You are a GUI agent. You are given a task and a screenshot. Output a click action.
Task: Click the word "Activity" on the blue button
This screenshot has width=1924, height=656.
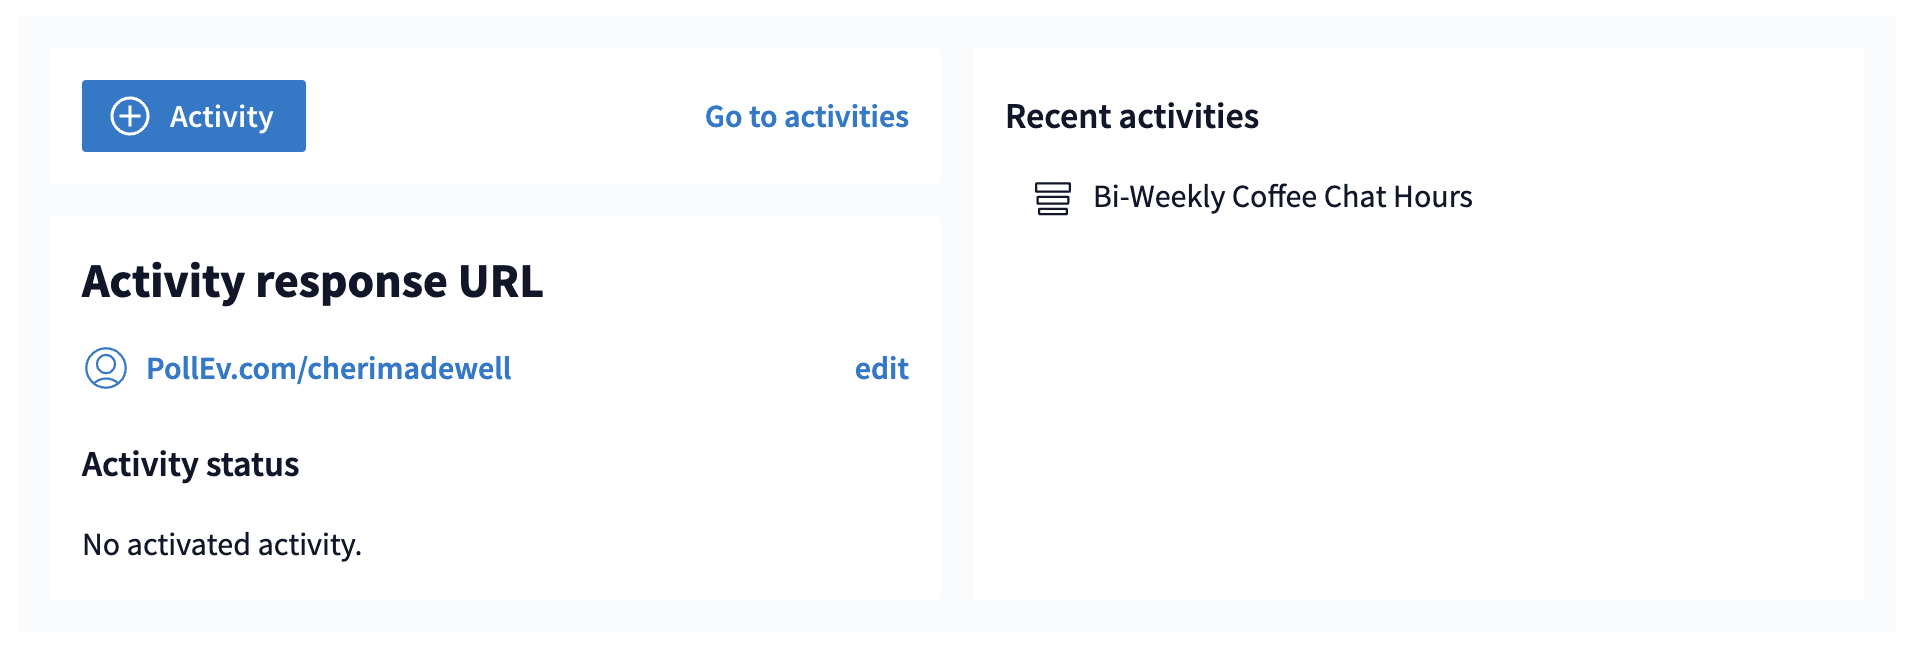pos(221,117)
